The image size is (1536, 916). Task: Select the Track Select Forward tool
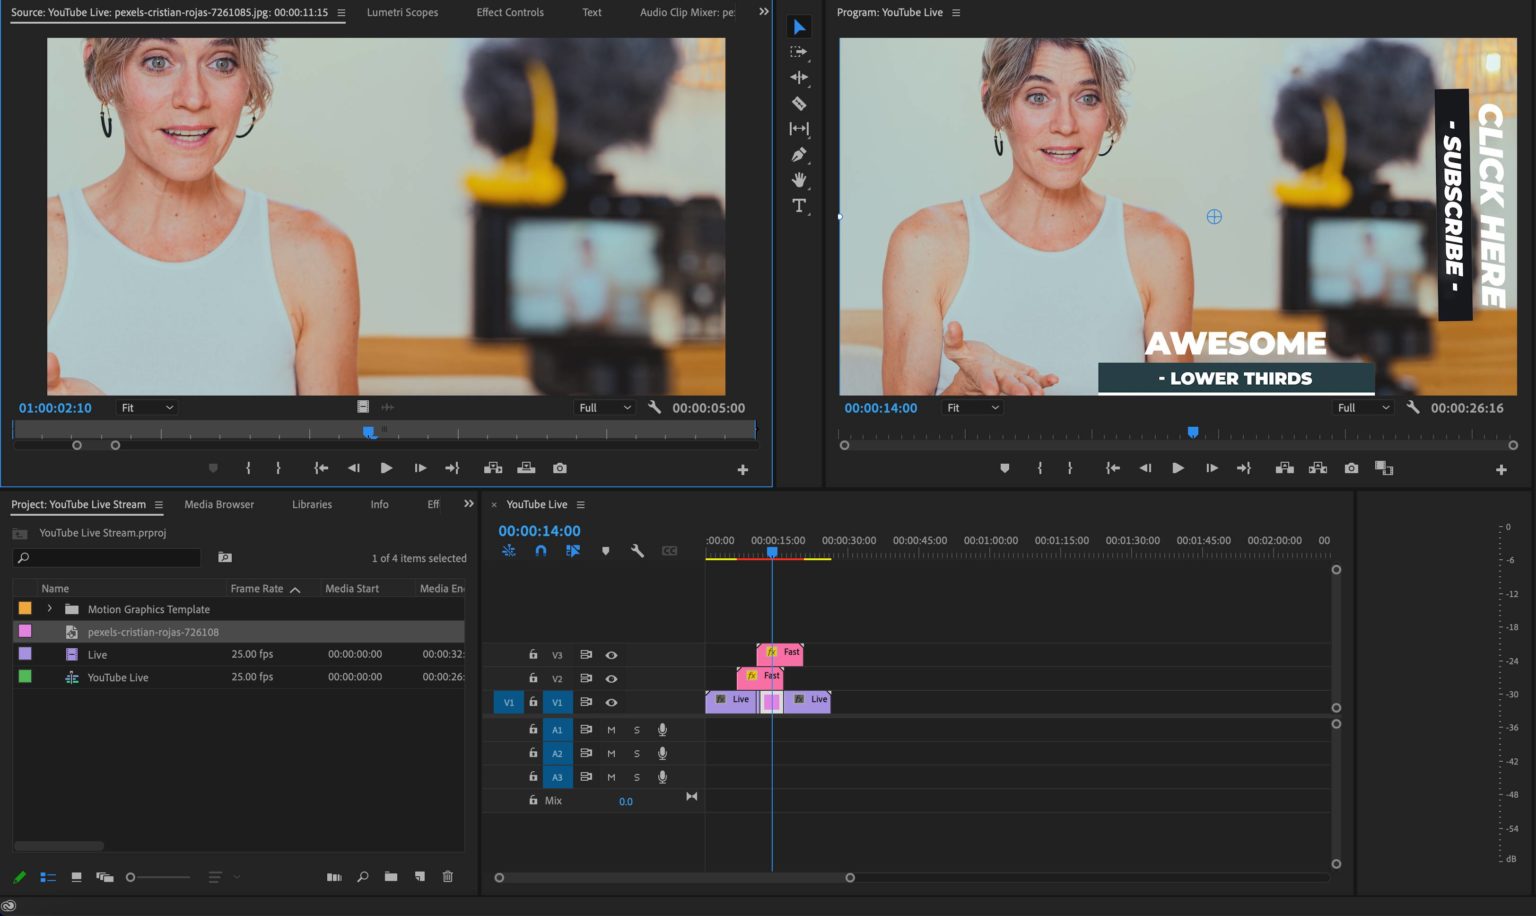(799, 52)
